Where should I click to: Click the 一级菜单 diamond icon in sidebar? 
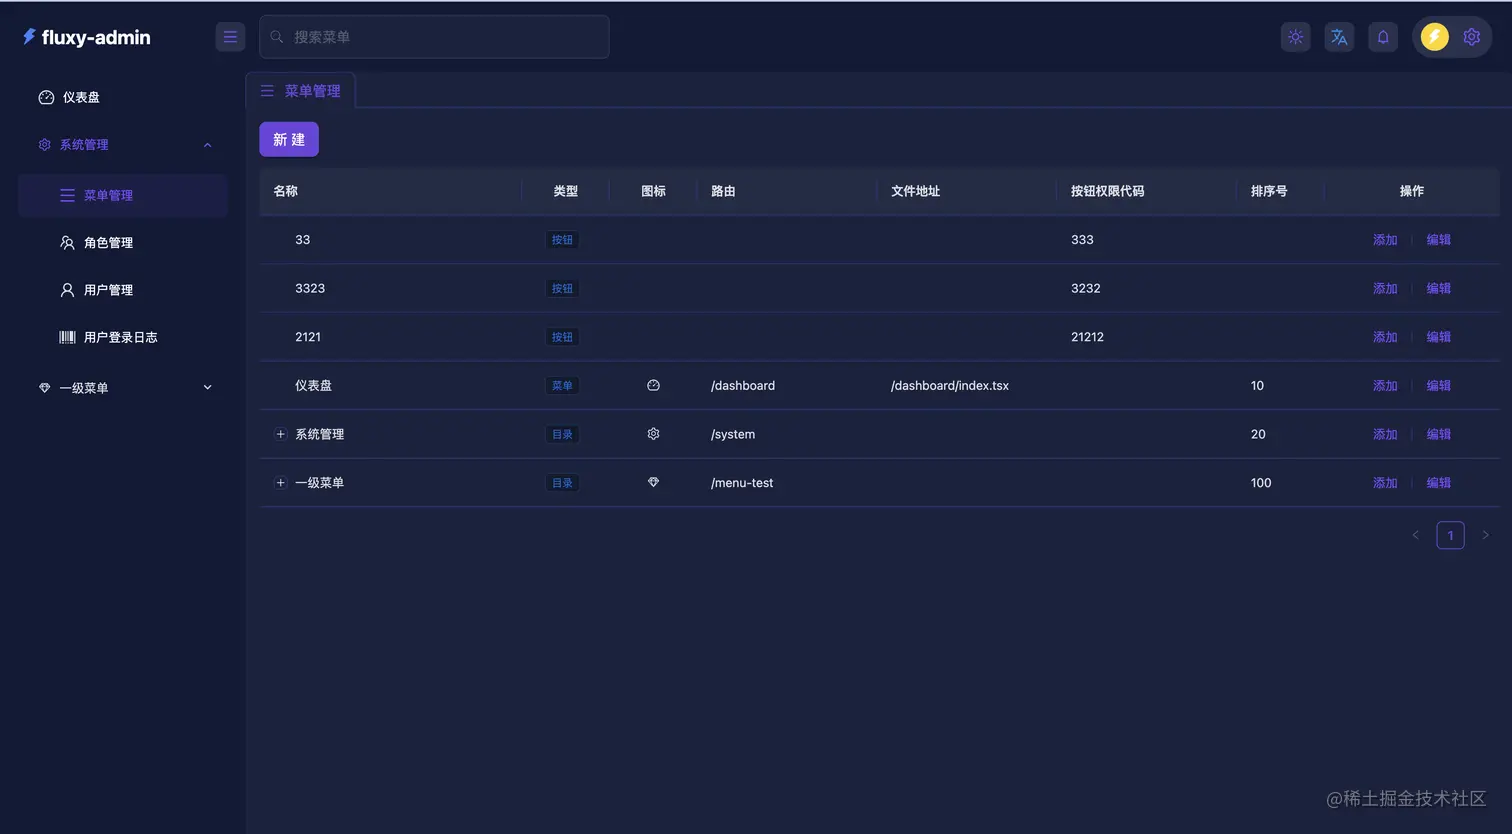(x=44, y=388)
